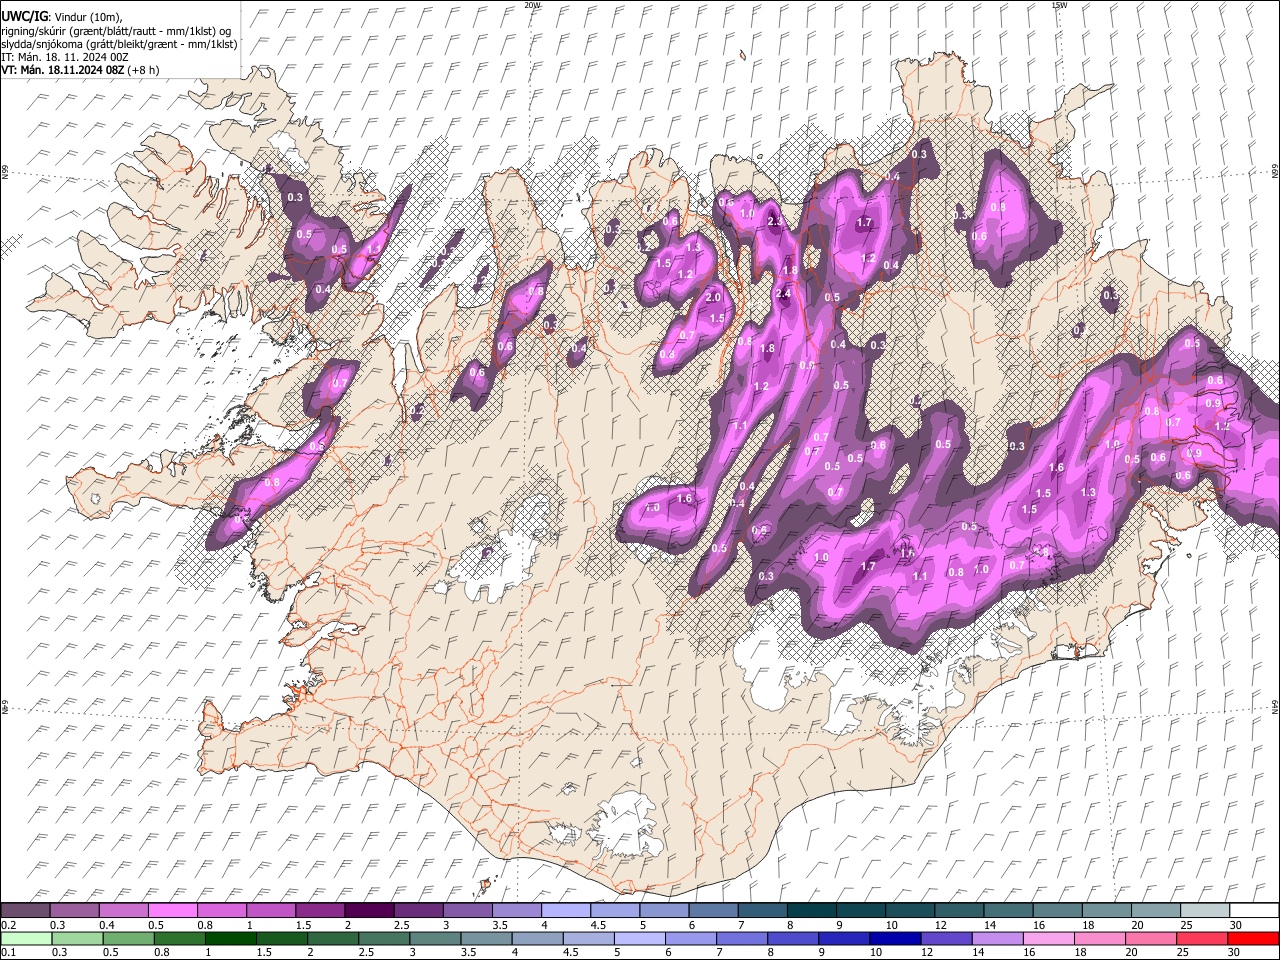1280x960 pixels.
Task: Click the 0.2 swatch in upper legend row
Action: (25, 911)
